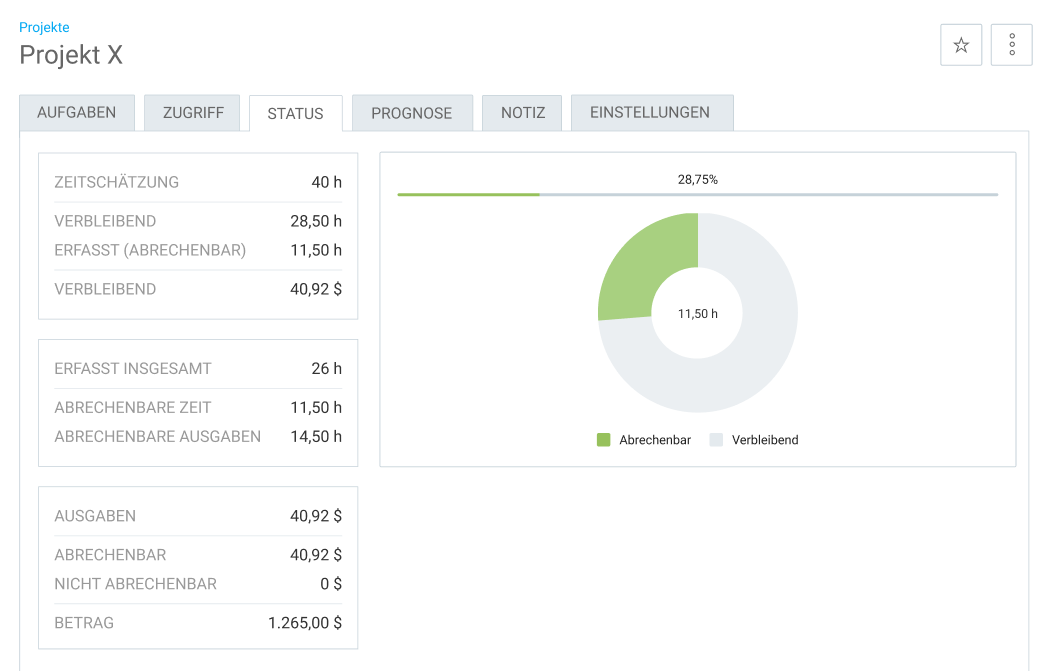Click the 11,50 h donut center label
This screenshot has height=671, width=1062.
pyautogui.click(x=698, y=313)
